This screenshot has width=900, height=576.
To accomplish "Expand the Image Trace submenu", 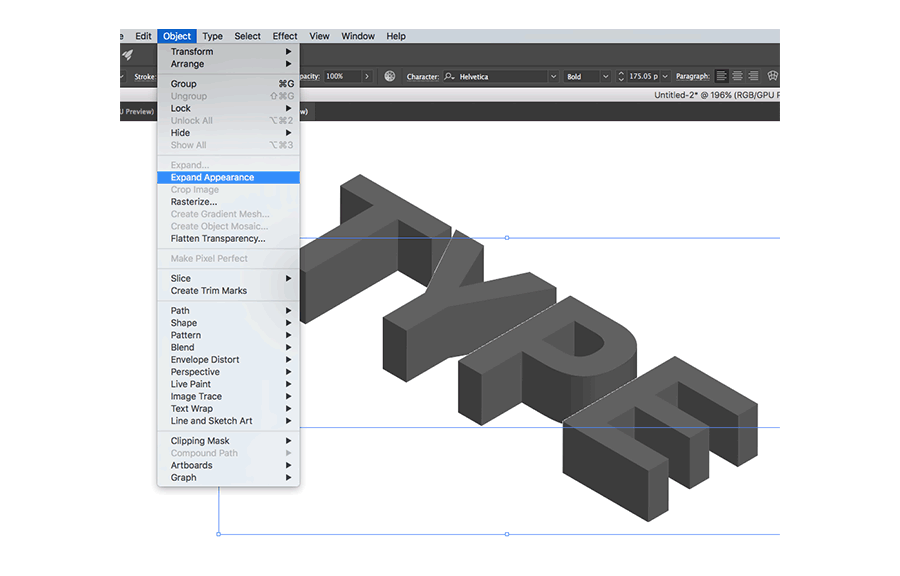I will (x=228, y=396).
